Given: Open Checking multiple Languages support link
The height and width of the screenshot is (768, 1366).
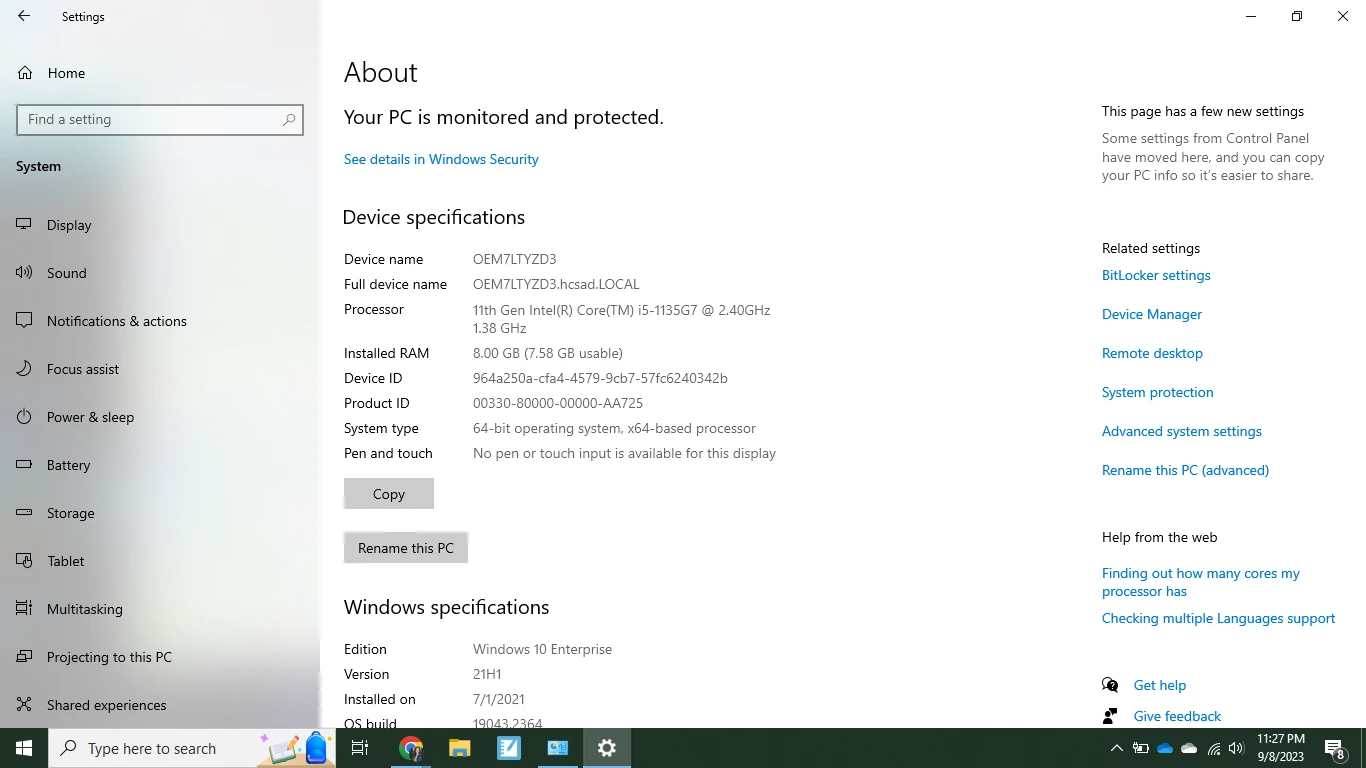Looking at the screenshot, I should tap(1218, 618).
